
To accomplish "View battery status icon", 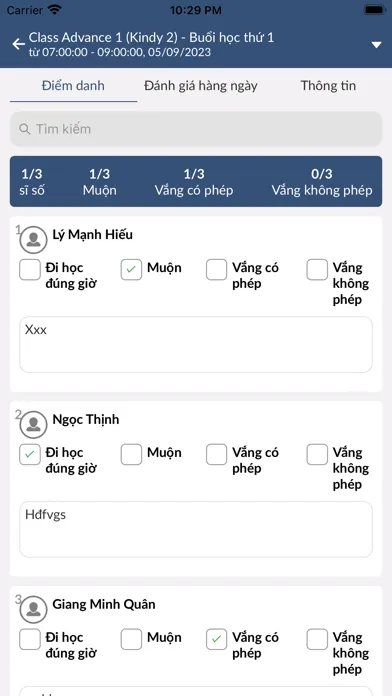I will tap(375, 10).
